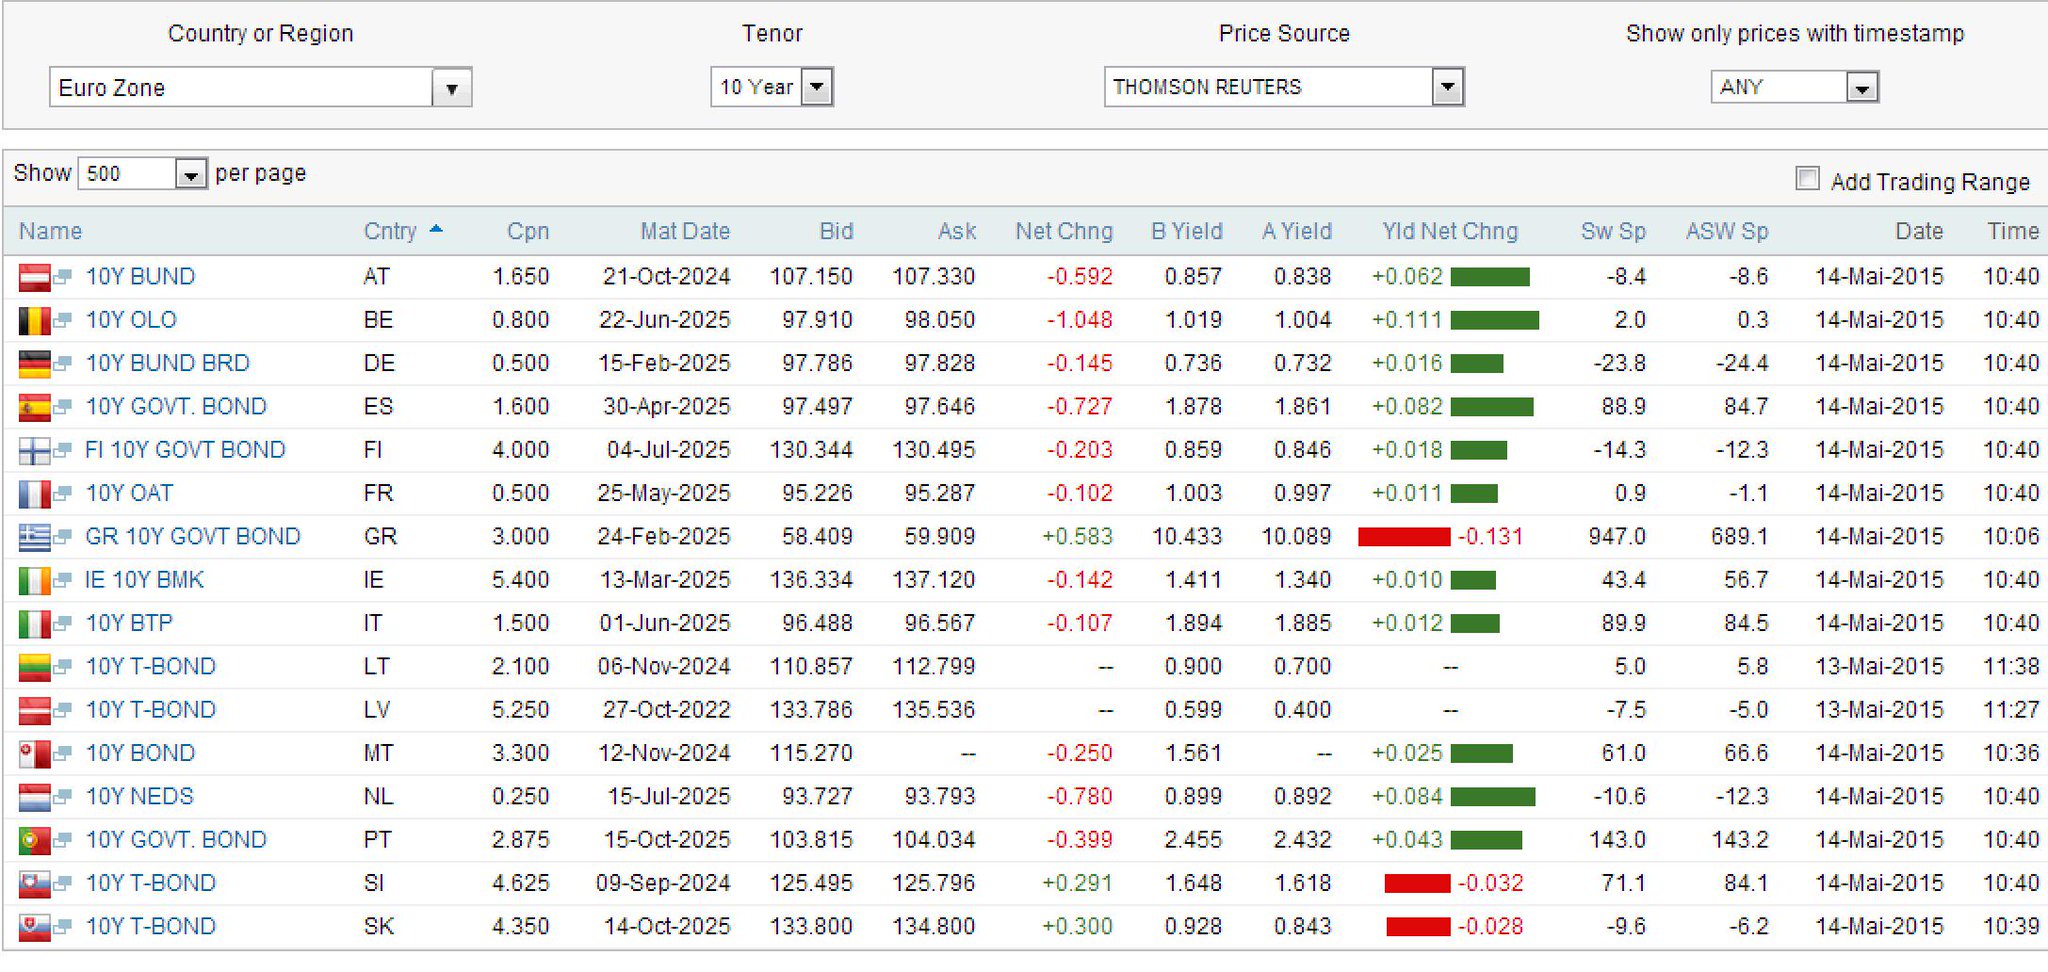Open the popup window icon beside 10Y NEDS
This screenshot has height=972, width=2048.
point(63,797)
